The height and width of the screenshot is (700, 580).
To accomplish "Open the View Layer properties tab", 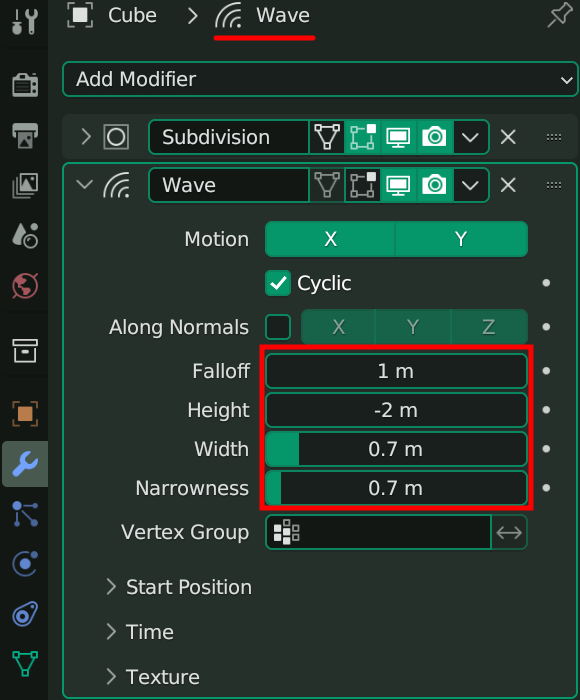I will coord(25,185).
